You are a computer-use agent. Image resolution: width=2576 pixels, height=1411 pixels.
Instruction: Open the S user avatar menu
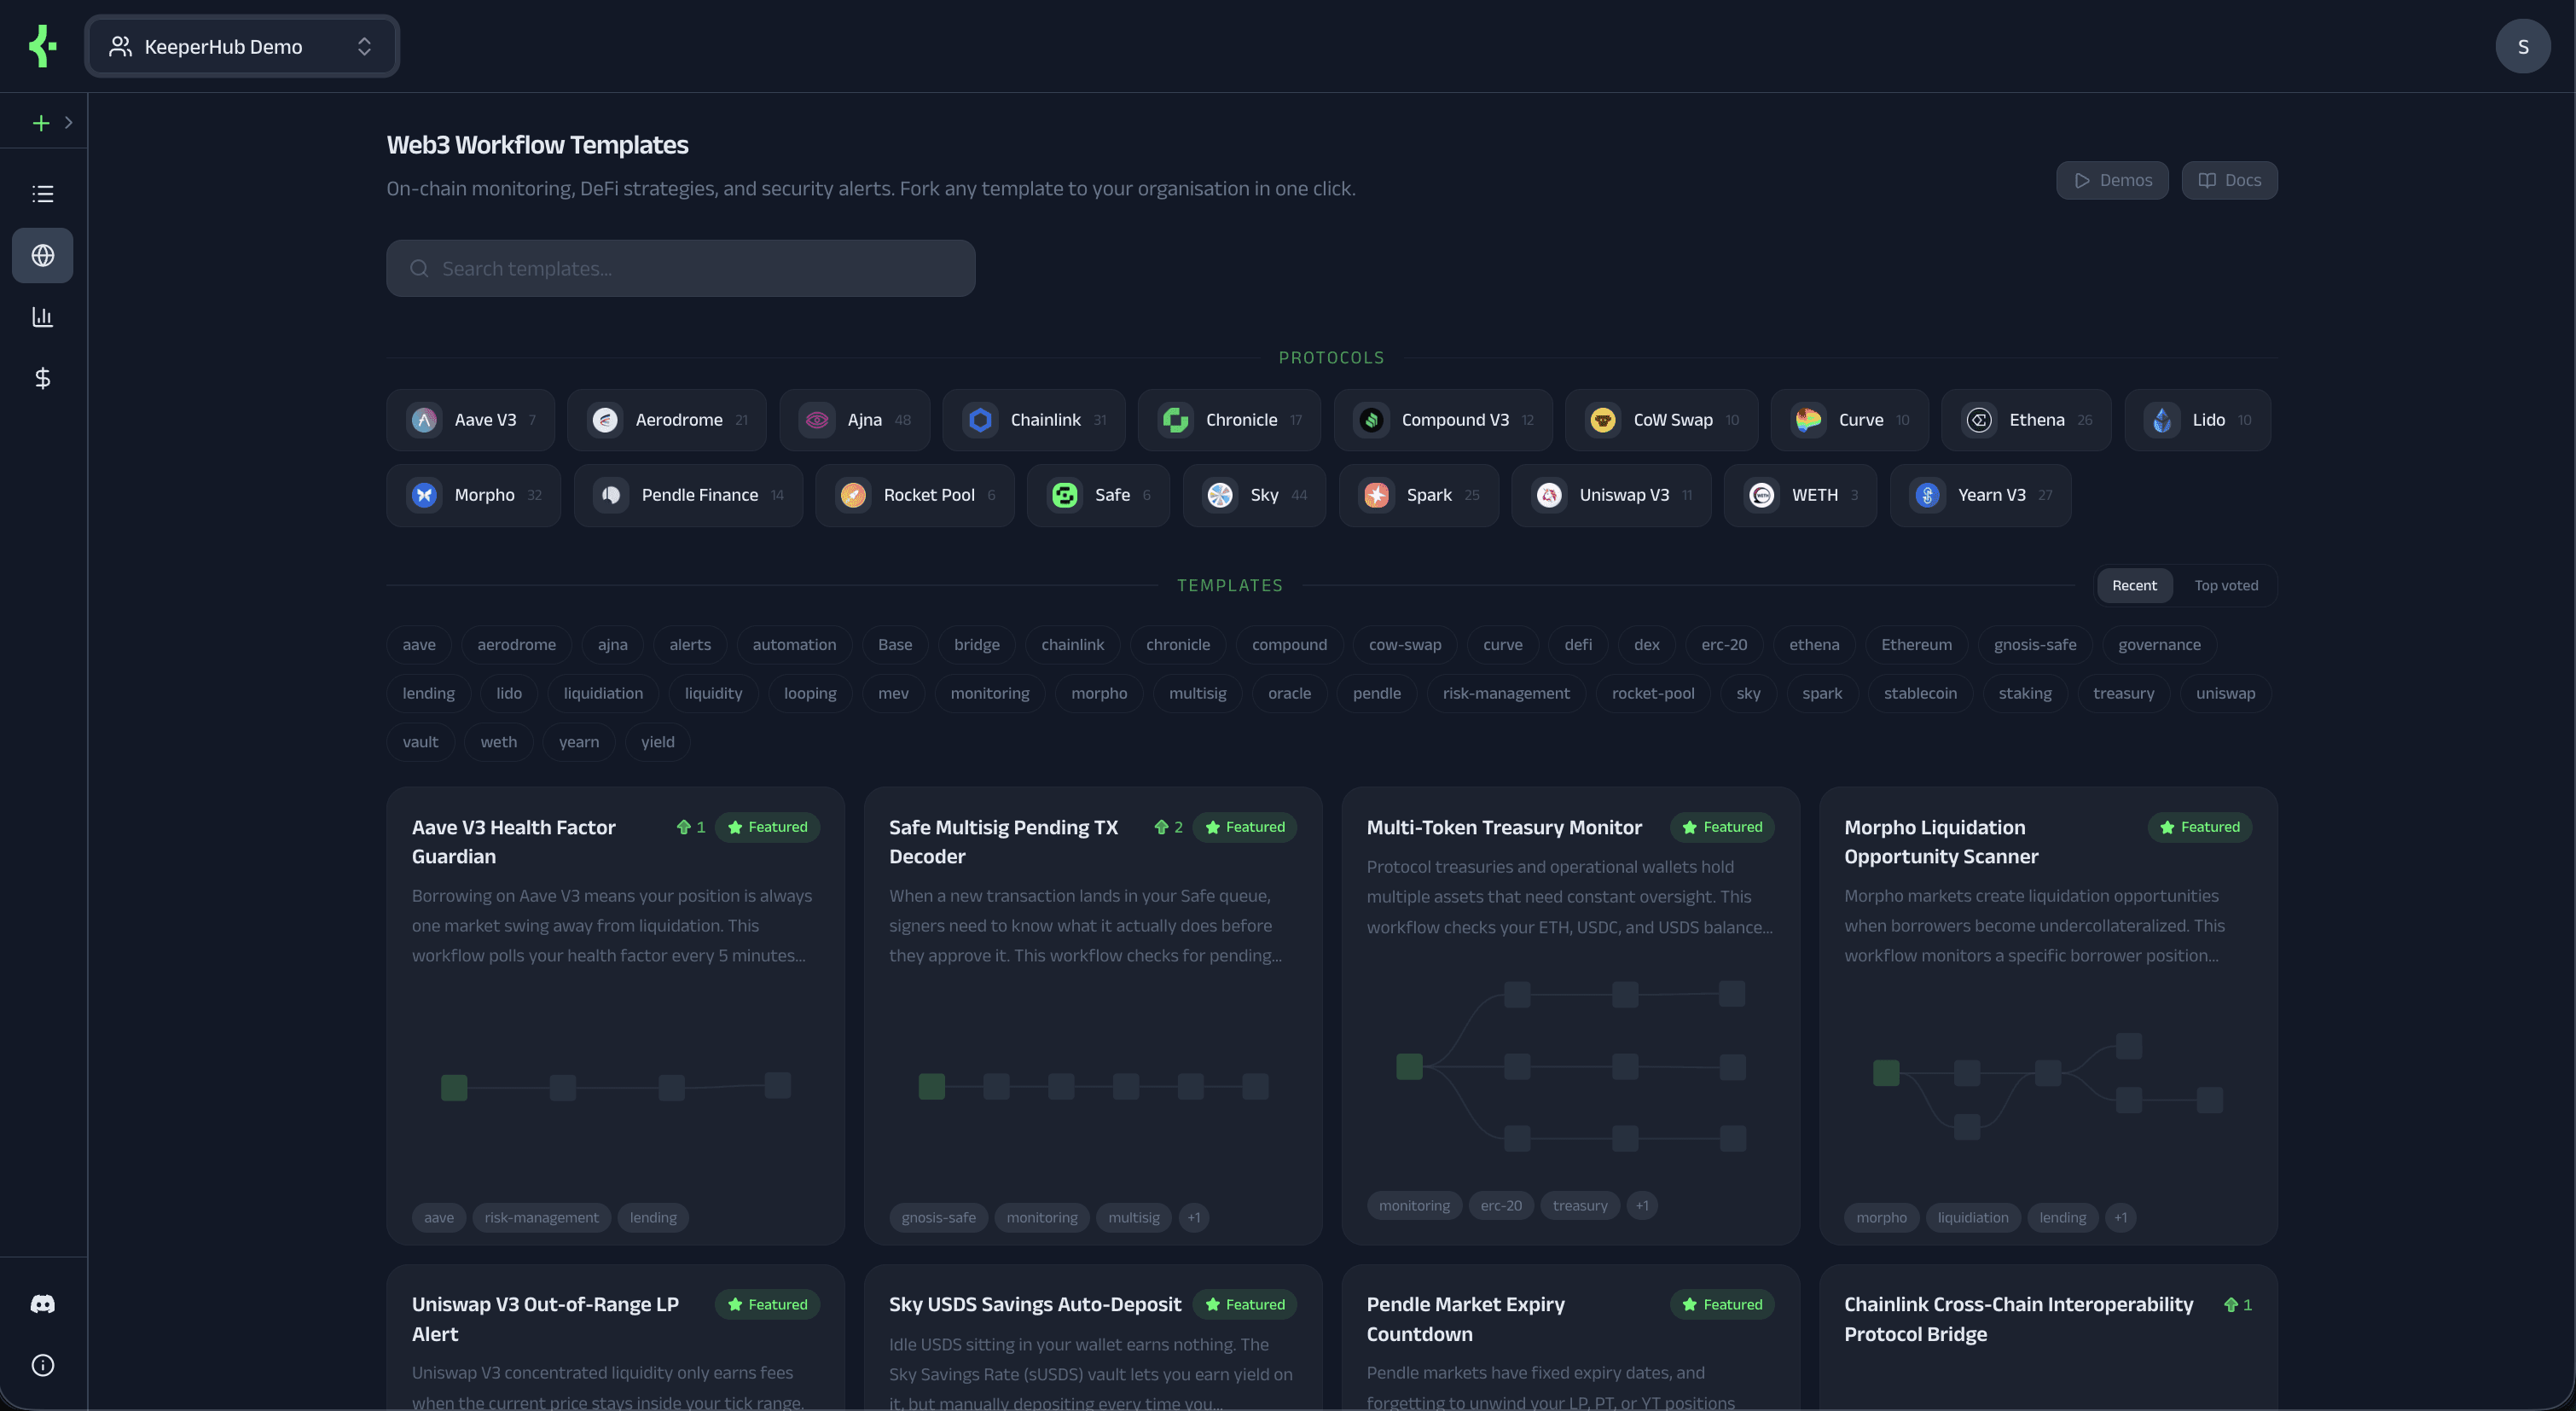tap(2522, 46)
